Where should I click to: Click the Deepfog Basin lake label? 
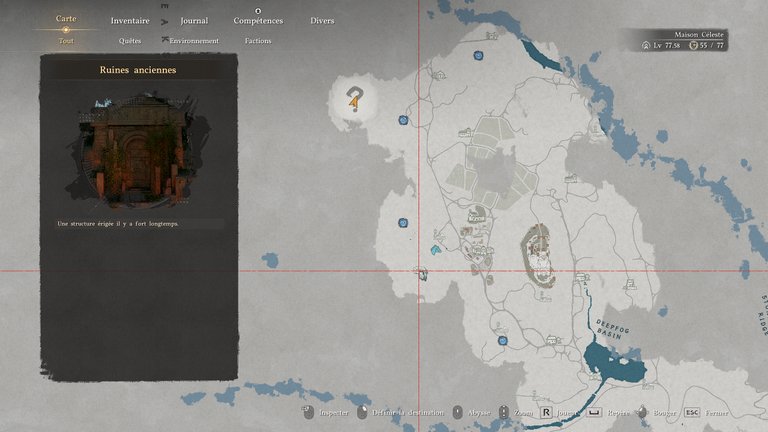pos(609,329)
